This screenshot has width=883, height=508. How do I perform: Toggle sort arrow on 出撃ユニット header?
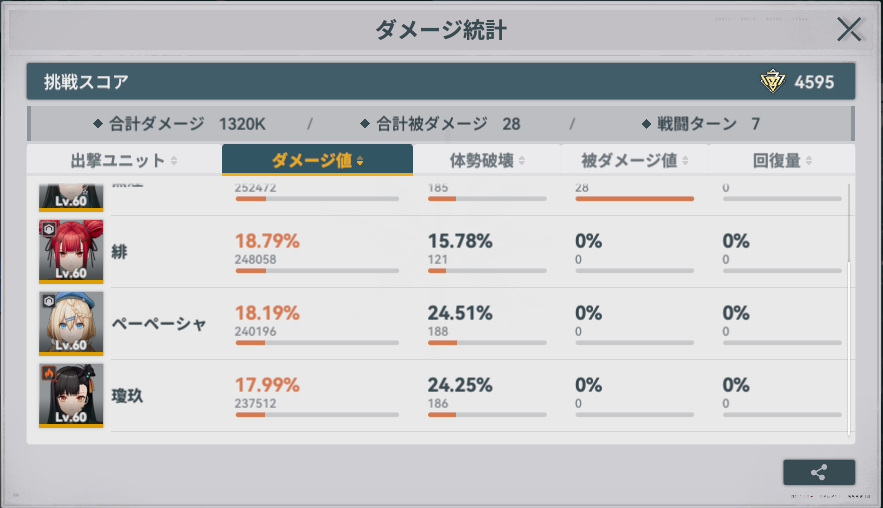[174, 161]
